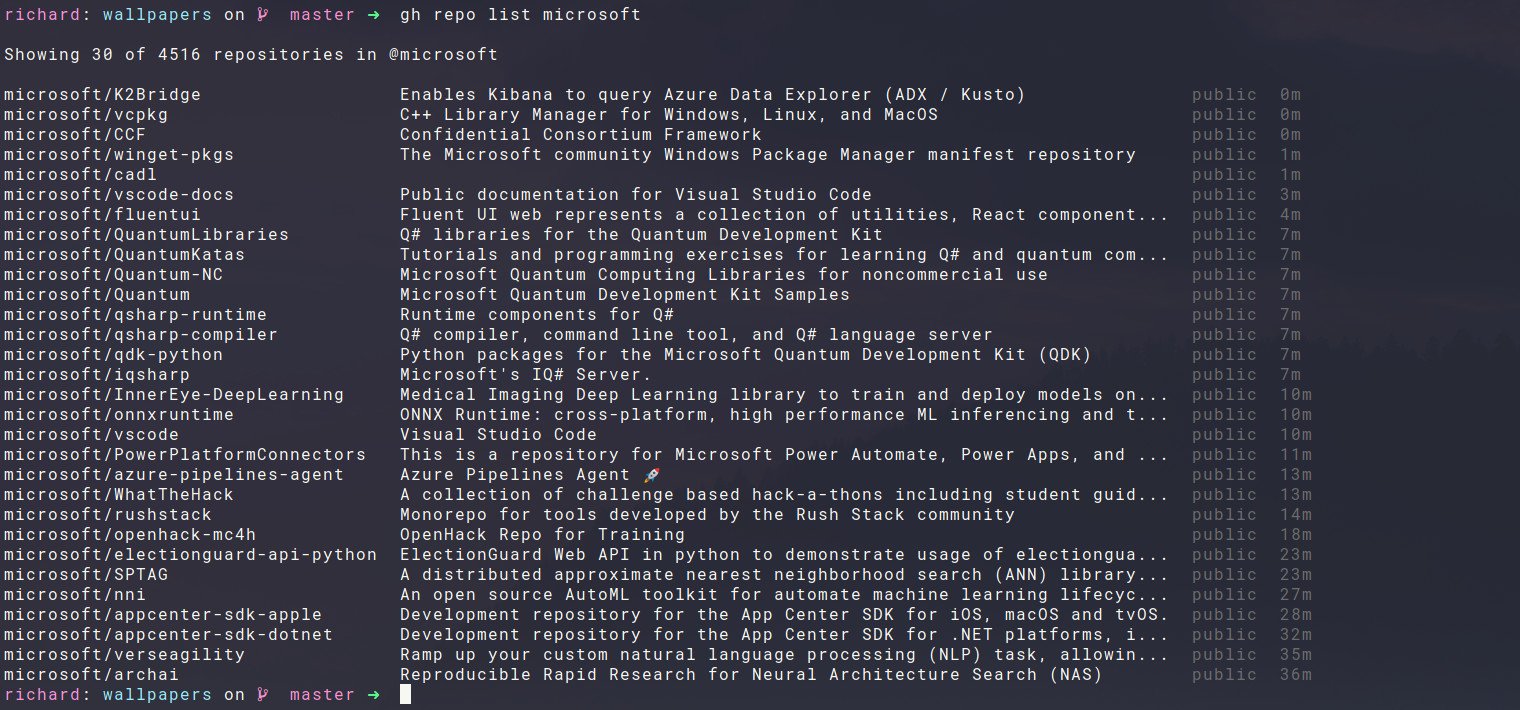Screen dimensions: 1520x710
Task: Click the green arrow in the top prompt
Action: [x=373, y=15]
